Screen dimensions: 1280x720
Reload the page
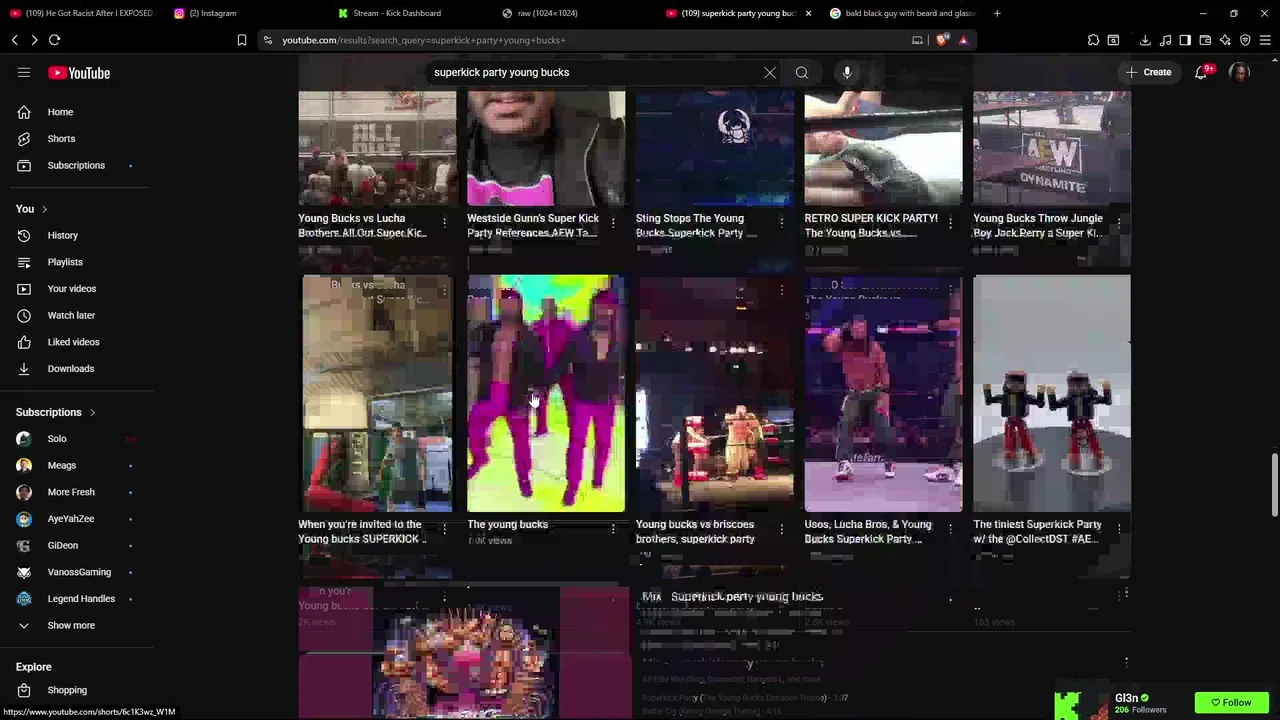point(54,40)
